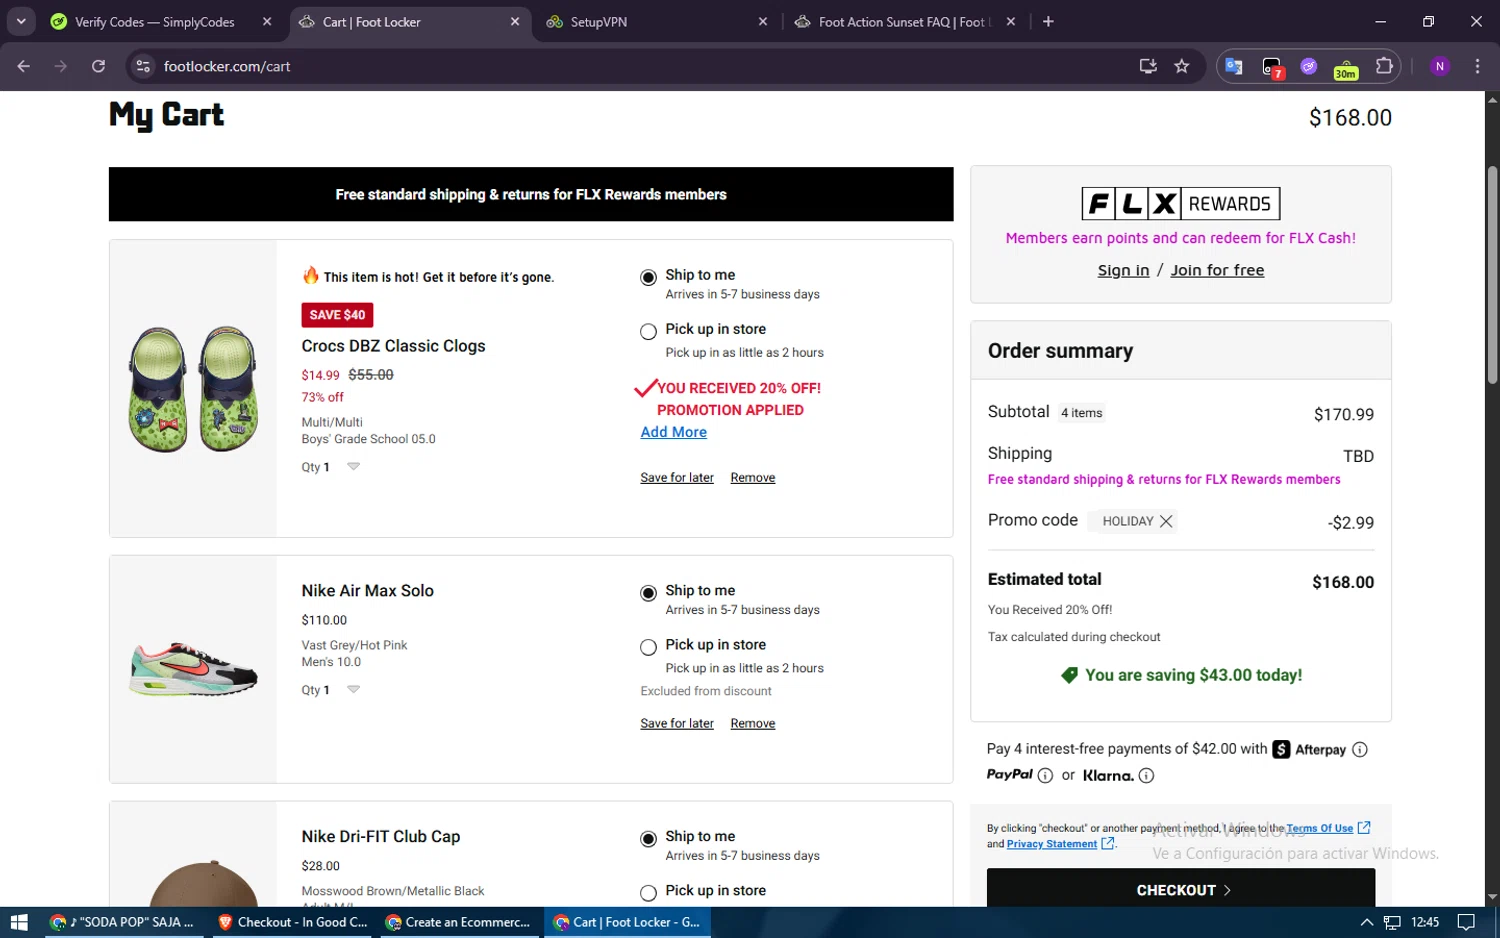The height and width of the screenshot is (938, 1500).
Task: Click the browser back arrow
Action: [24, 66]
